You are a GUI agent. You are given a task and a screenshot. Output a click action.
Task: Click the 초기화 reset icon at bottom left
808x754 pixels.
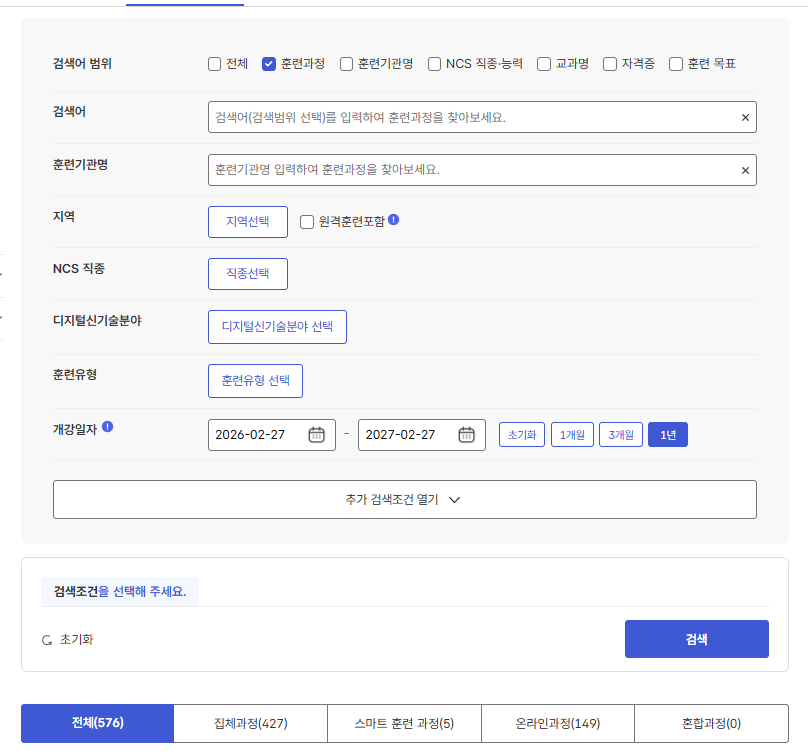click(x=47, y=640)
